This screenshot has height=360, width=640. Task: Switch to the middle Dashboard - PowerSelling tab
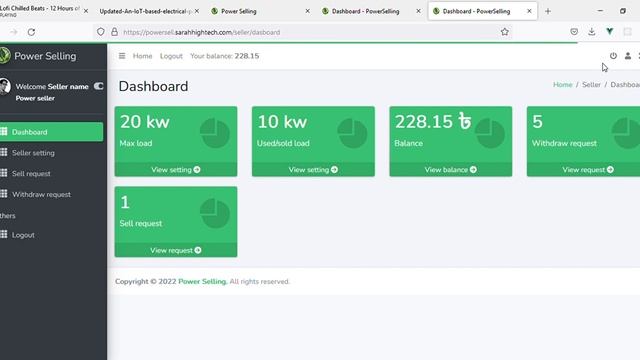(365, 11)
